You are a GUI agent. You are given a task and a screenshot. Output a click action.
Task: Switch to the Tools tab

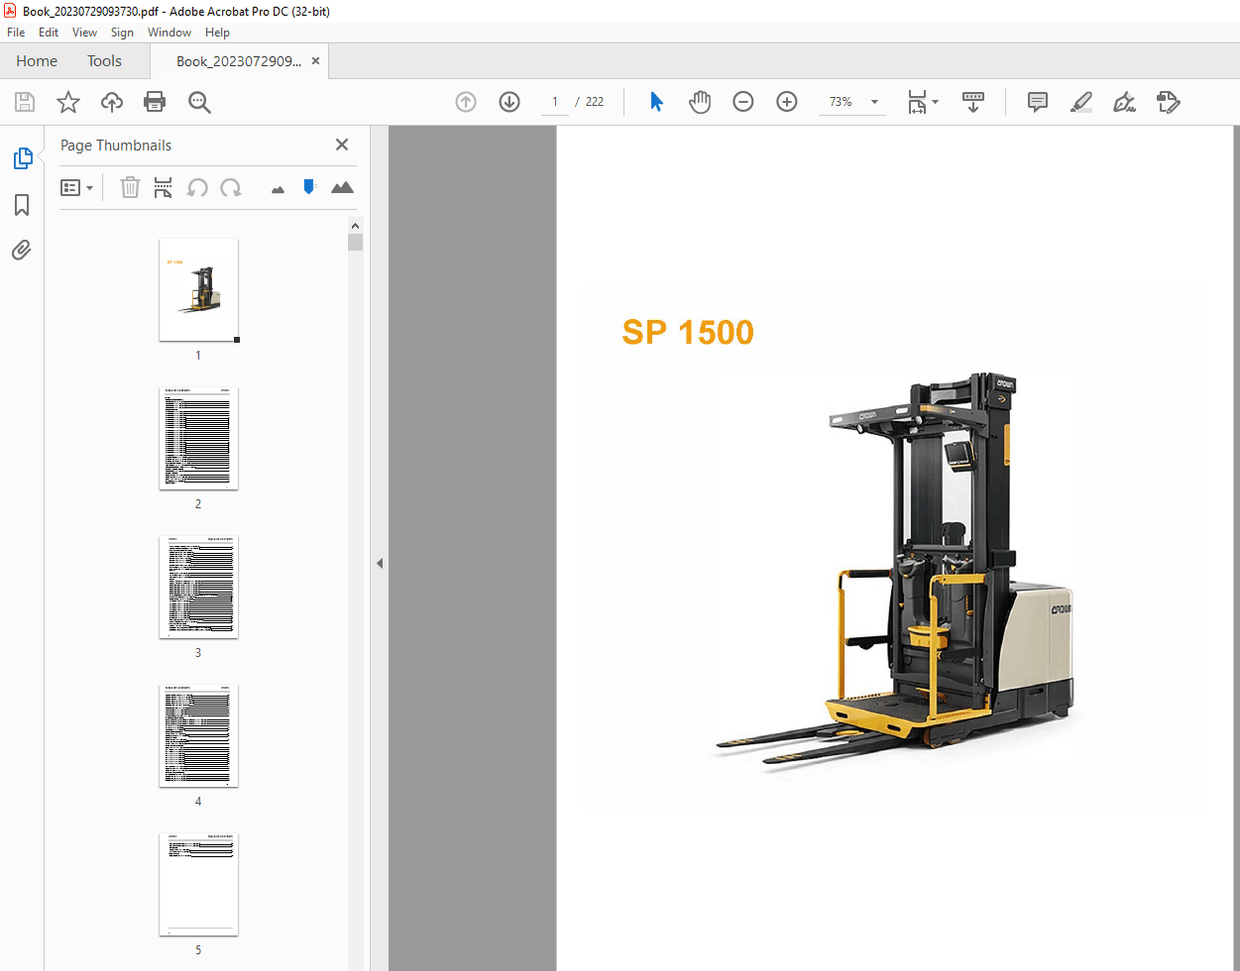104,61
